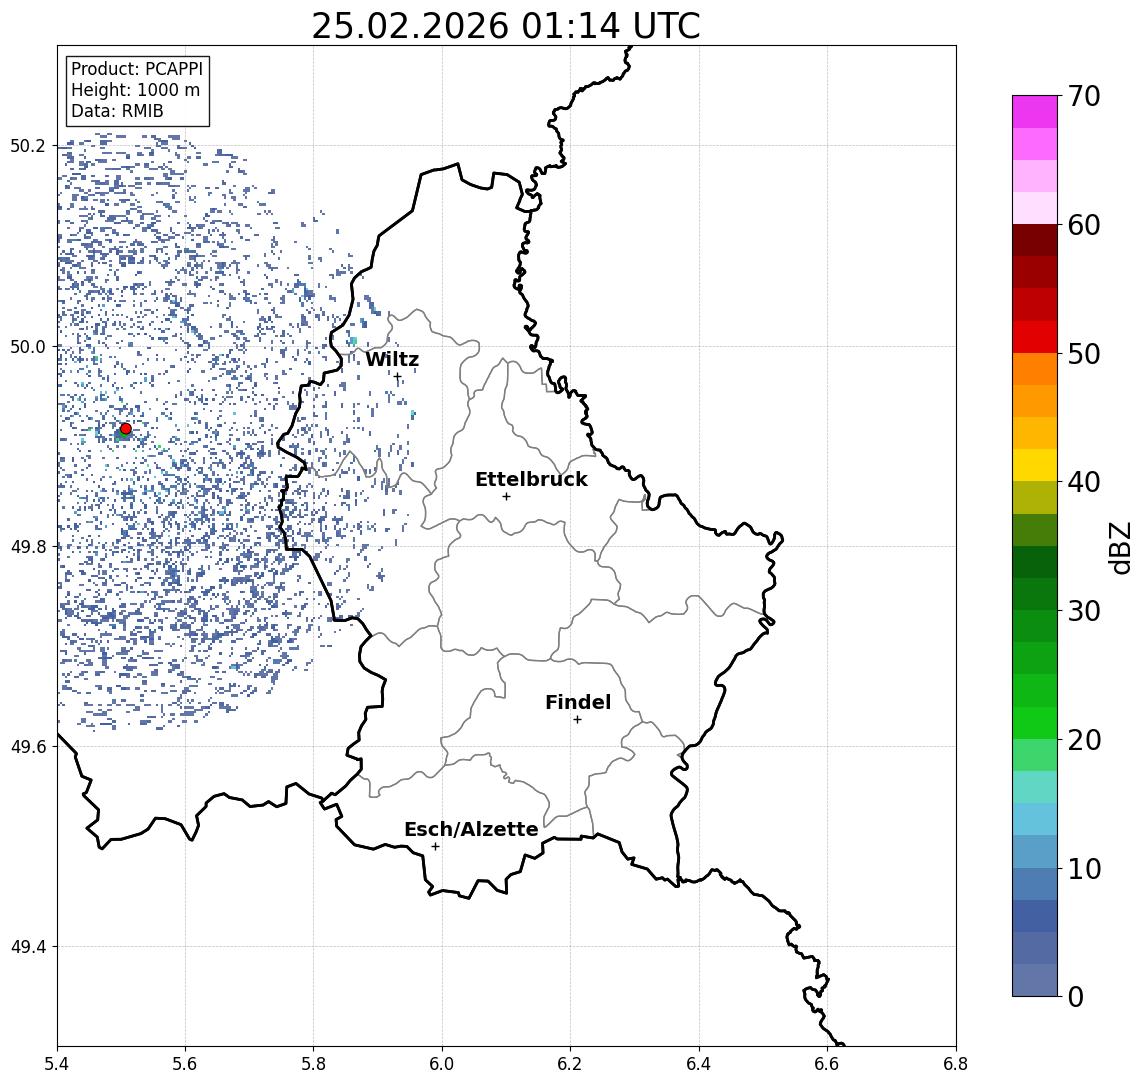The height and width of the screenshot is (1084, 1145).
Task: Click the 49.6 latitude axis label
Action: click(x=27, y=747)
